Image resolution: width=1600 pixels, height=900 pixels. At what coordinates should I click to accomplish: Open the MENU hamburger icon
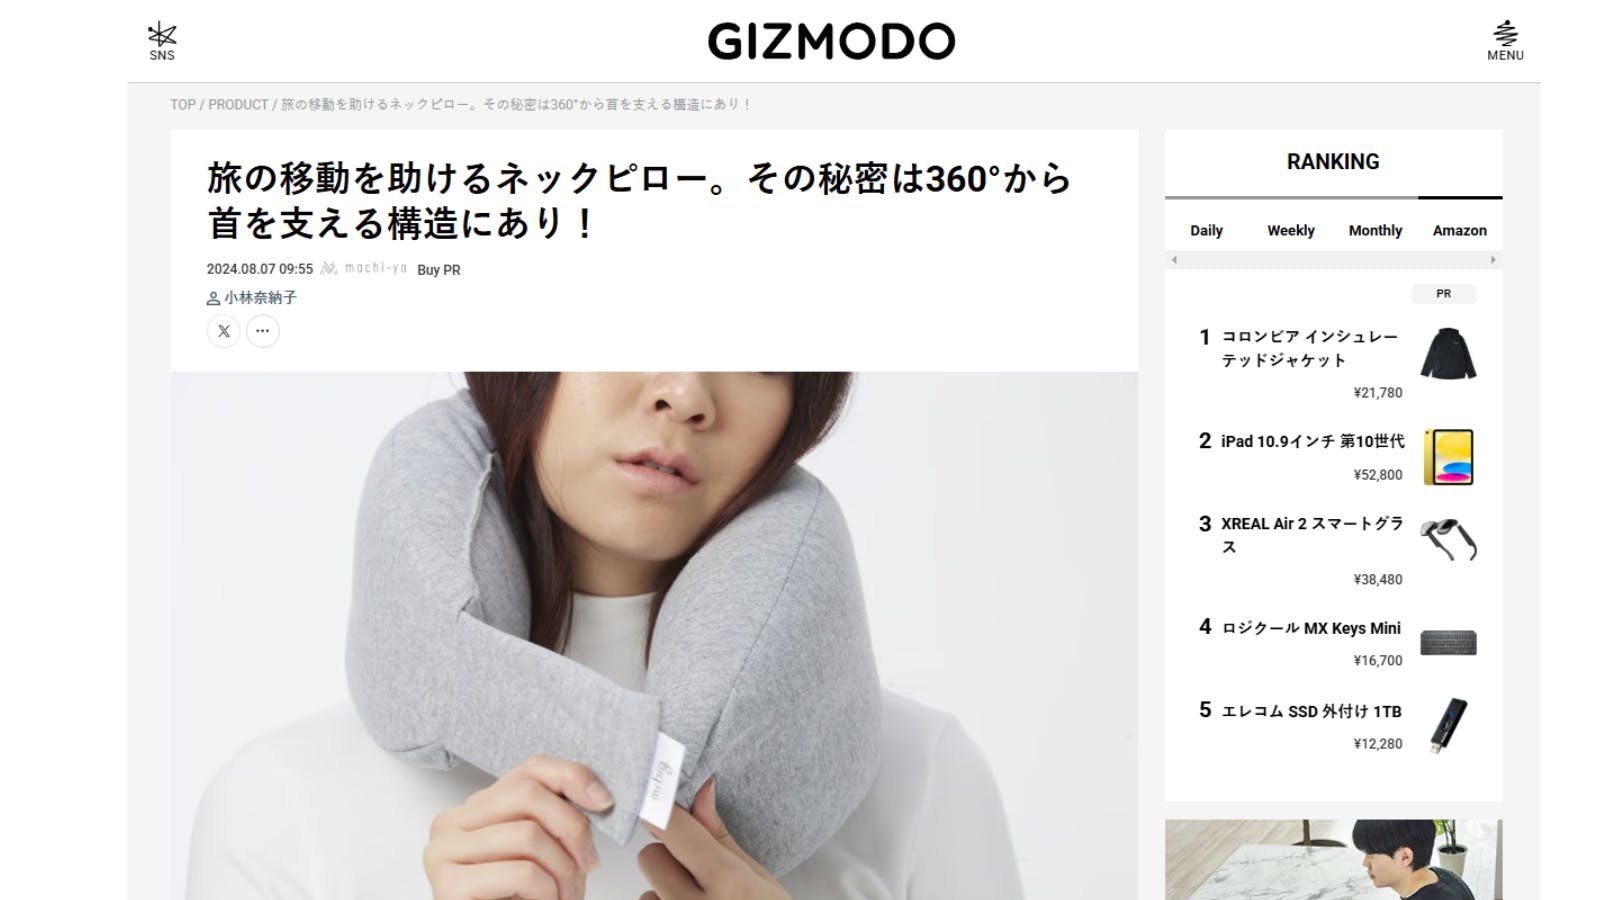(x=1505, y=41)
